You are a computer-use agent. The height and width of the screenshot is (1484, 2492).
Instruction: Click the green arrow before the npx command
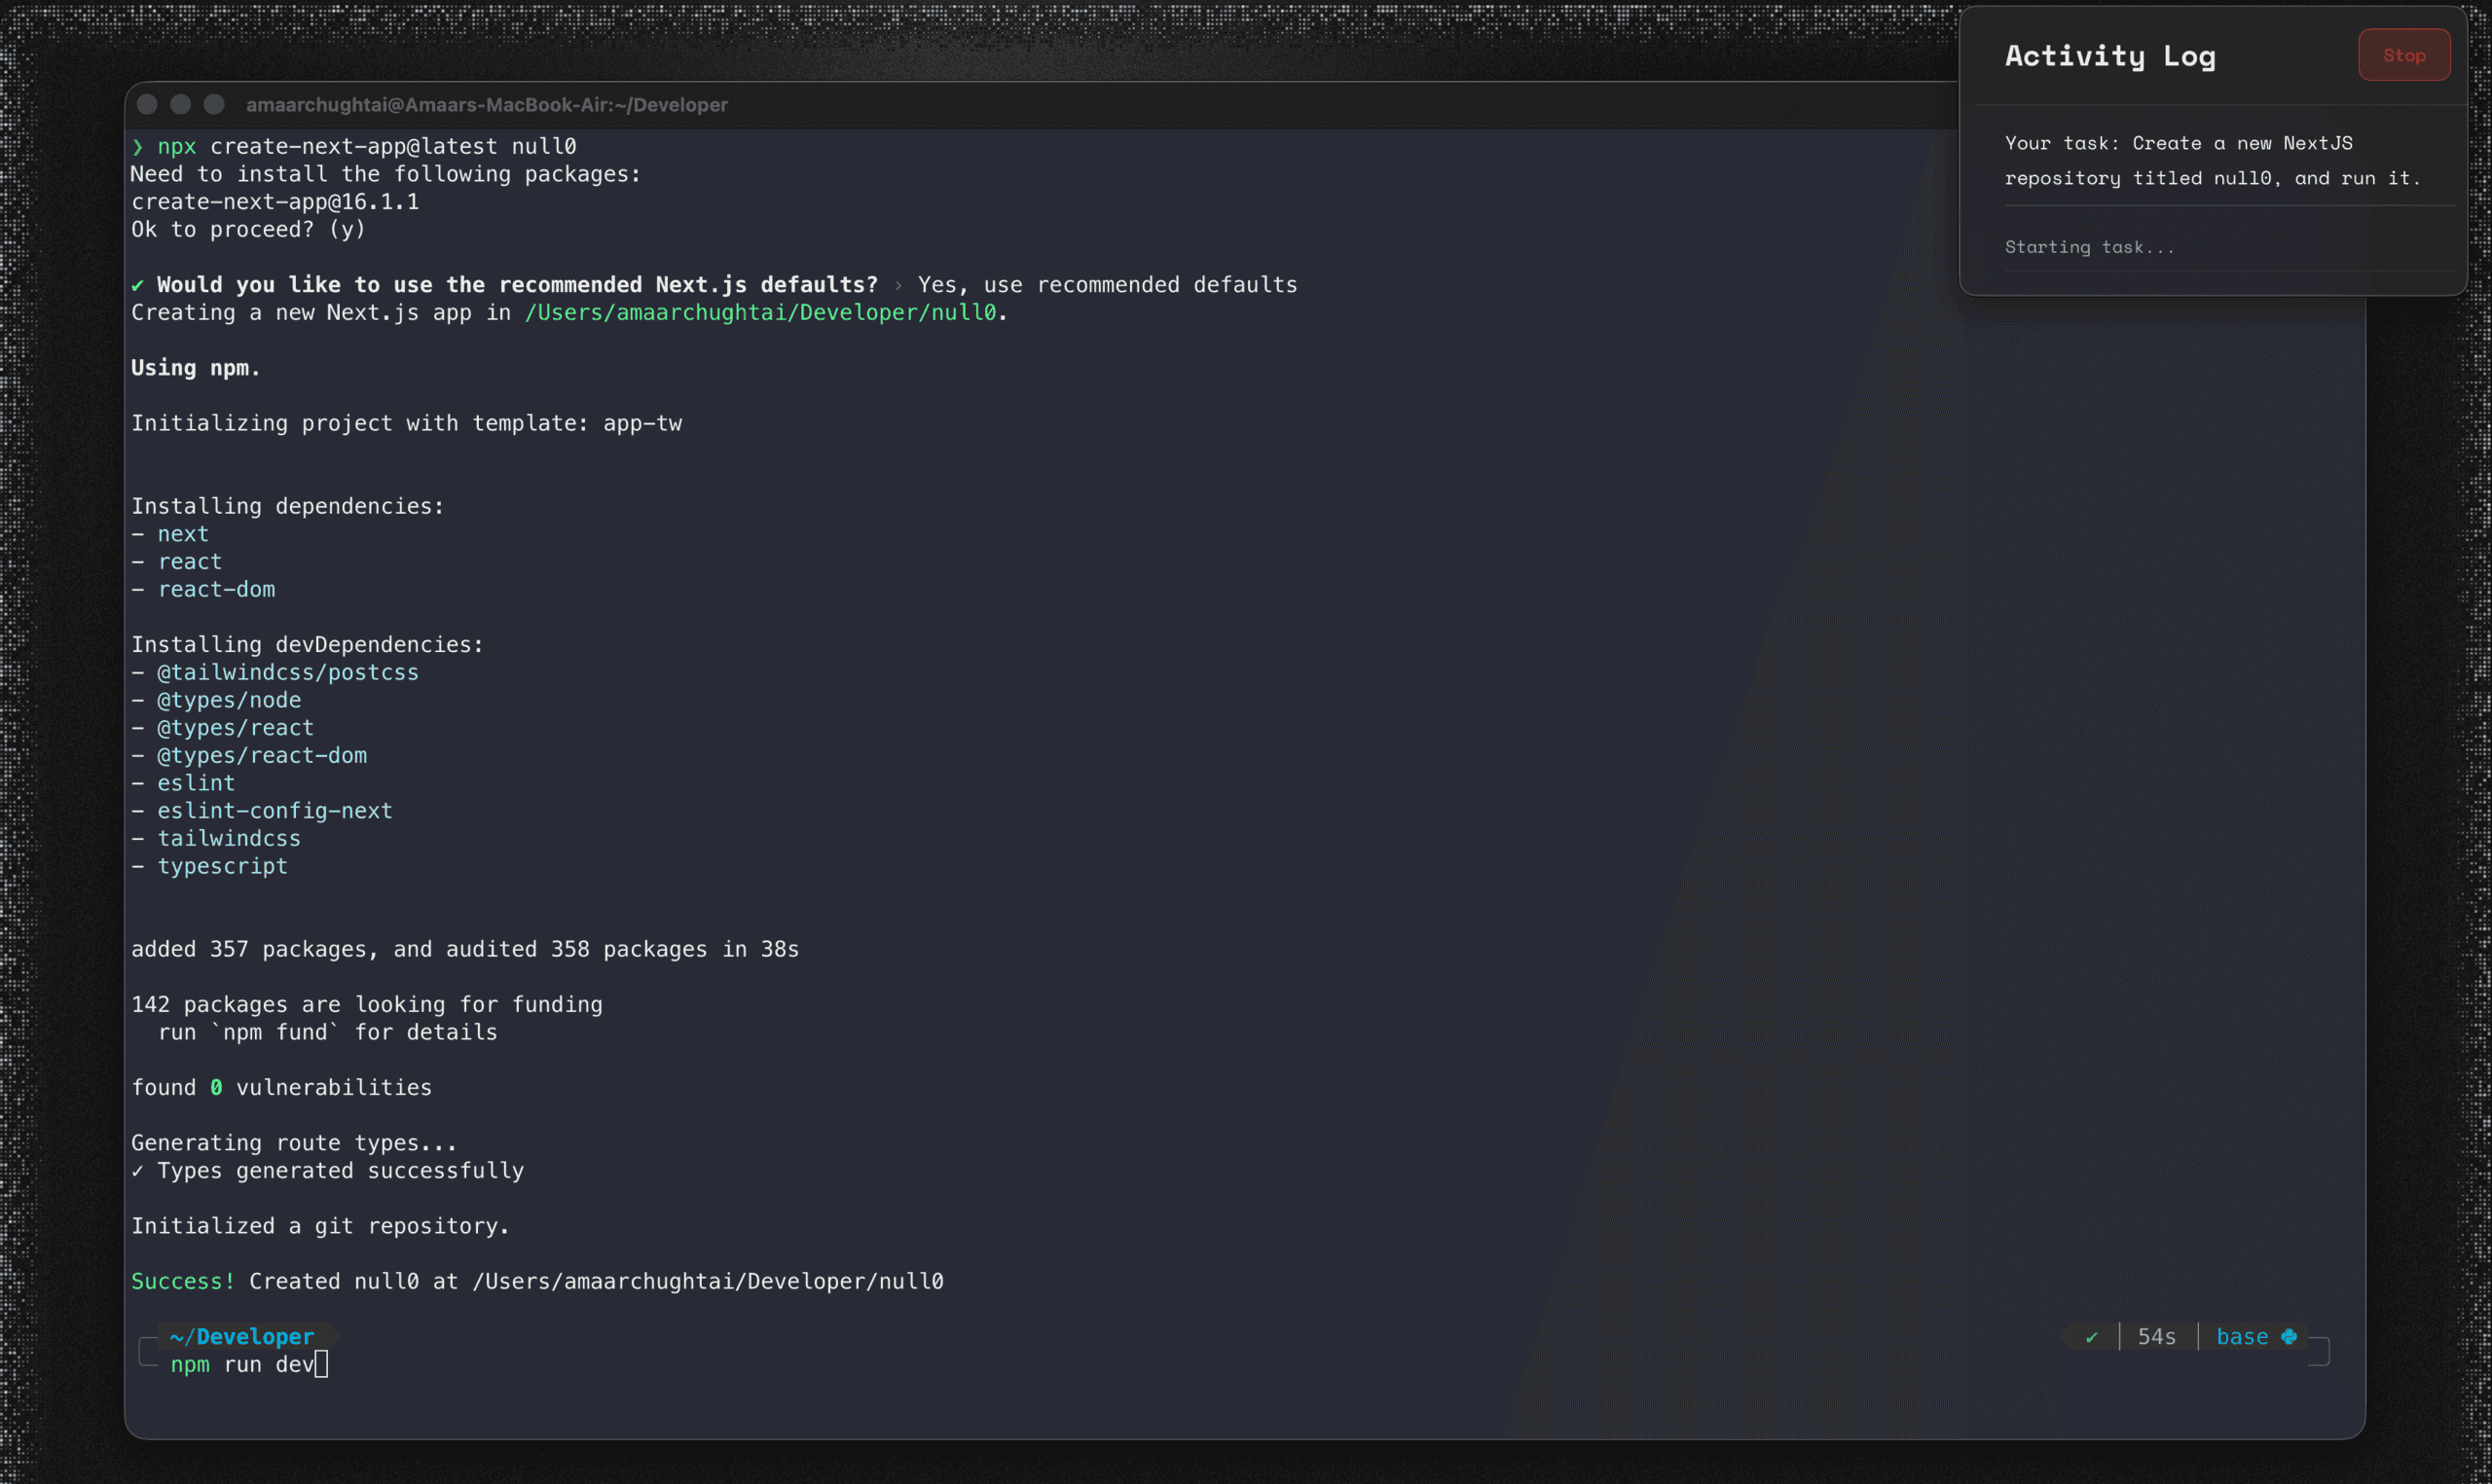[x=138, y=146]
